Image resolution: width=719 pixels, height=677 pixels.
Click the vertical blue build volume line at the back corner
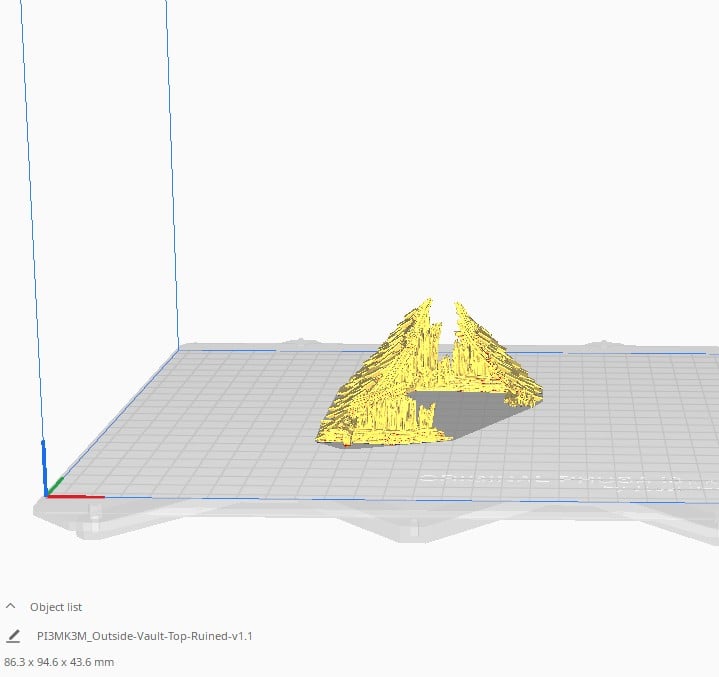(172, 174)
